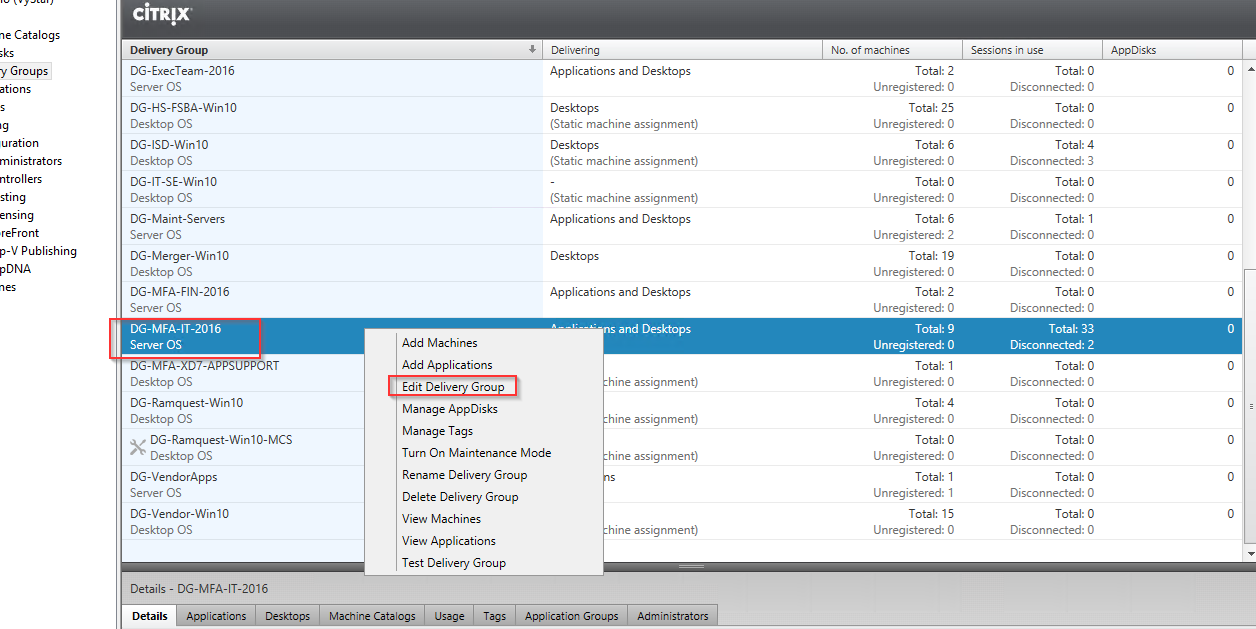Open the Machine Catalogs tab
Screen dimensions: 1256x629
[372, 616]
